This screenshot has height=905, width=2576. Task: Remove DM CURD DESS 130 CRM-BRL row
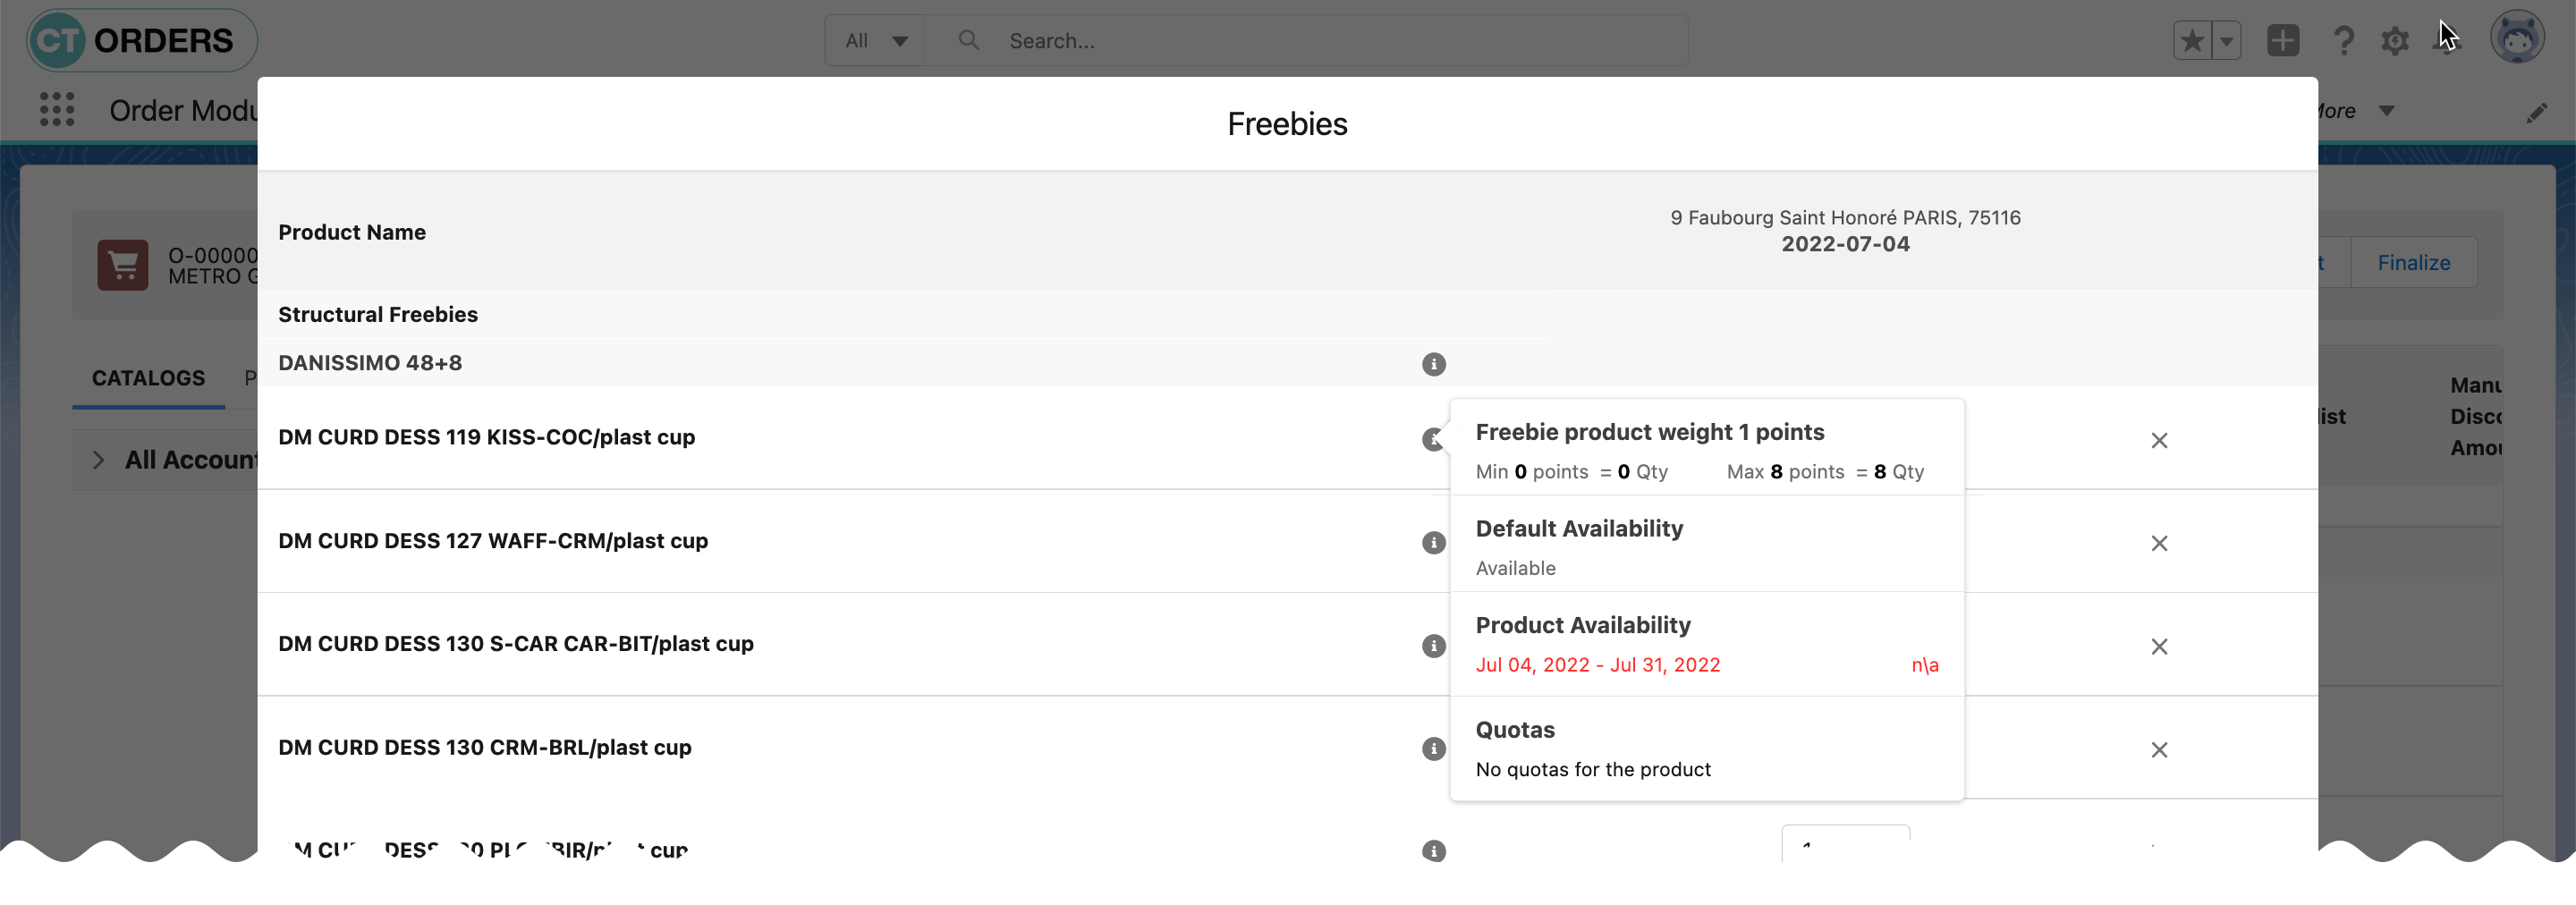coord(2159,750)
